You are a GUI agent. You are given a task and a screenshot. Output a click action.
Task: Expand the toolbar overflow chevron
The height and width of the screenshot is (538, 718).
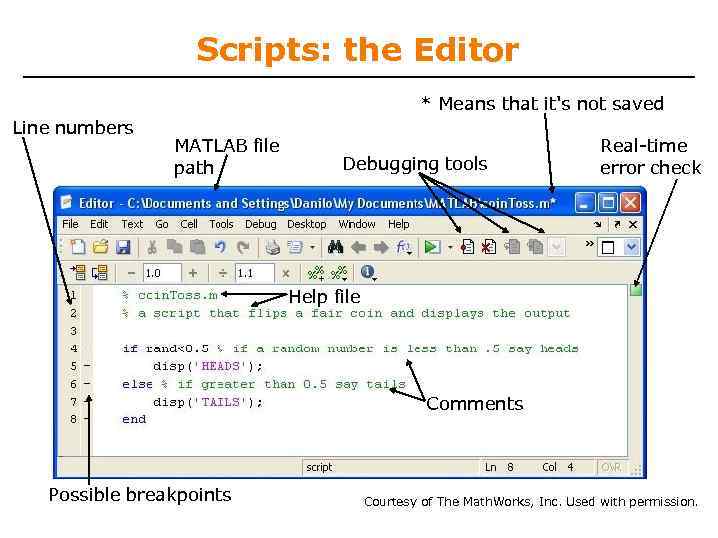tap(589, 244)
